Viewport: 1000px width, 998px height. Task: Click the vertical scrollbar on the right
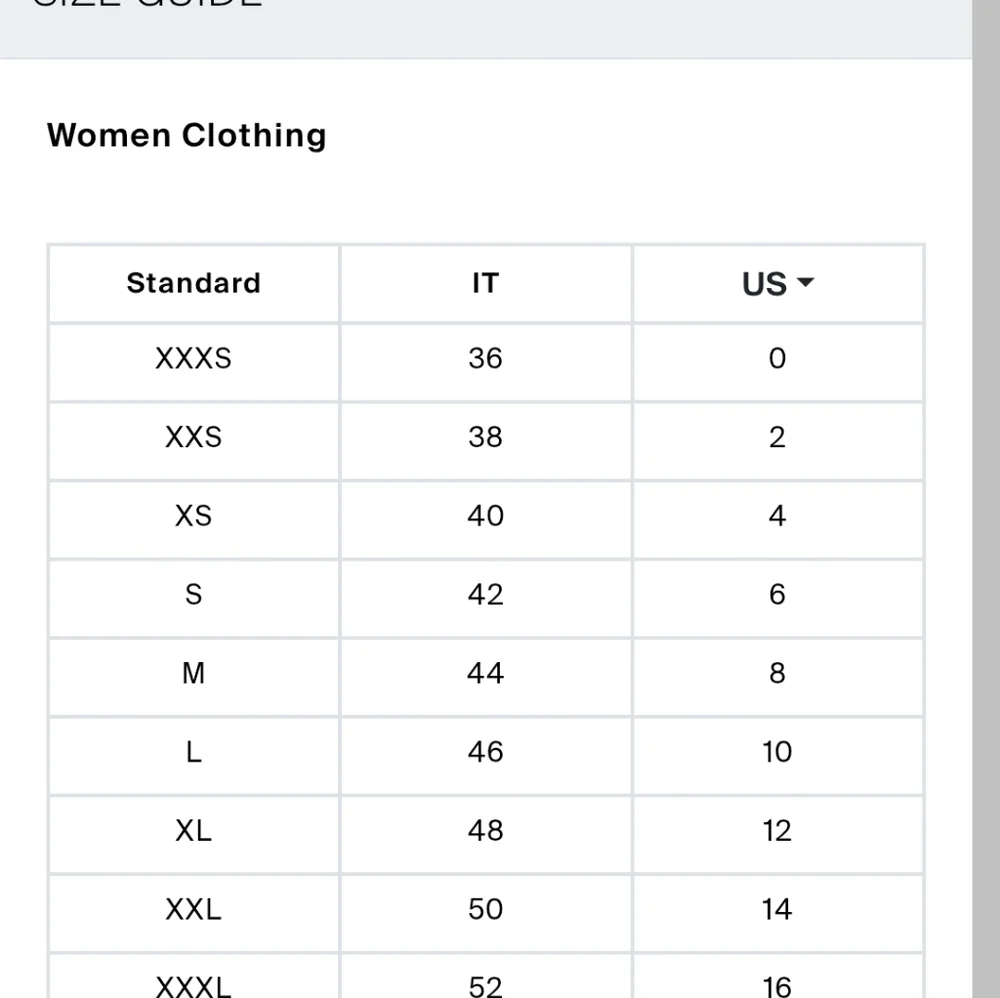click(986, 500)
